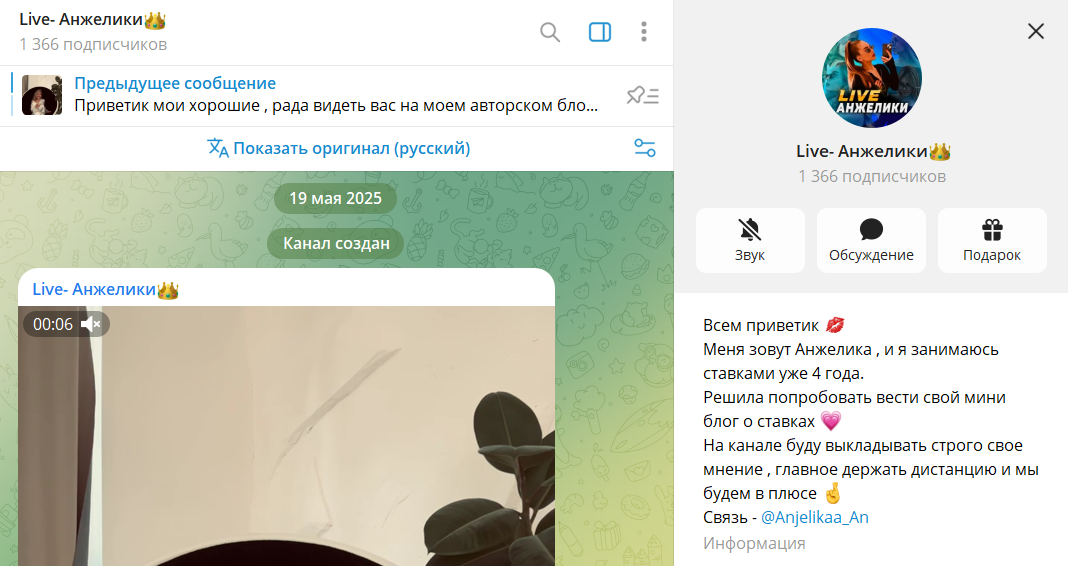This screenshot has height=566, width=1068.
Task: Play the video in the channel post
Action: point(286,440)
